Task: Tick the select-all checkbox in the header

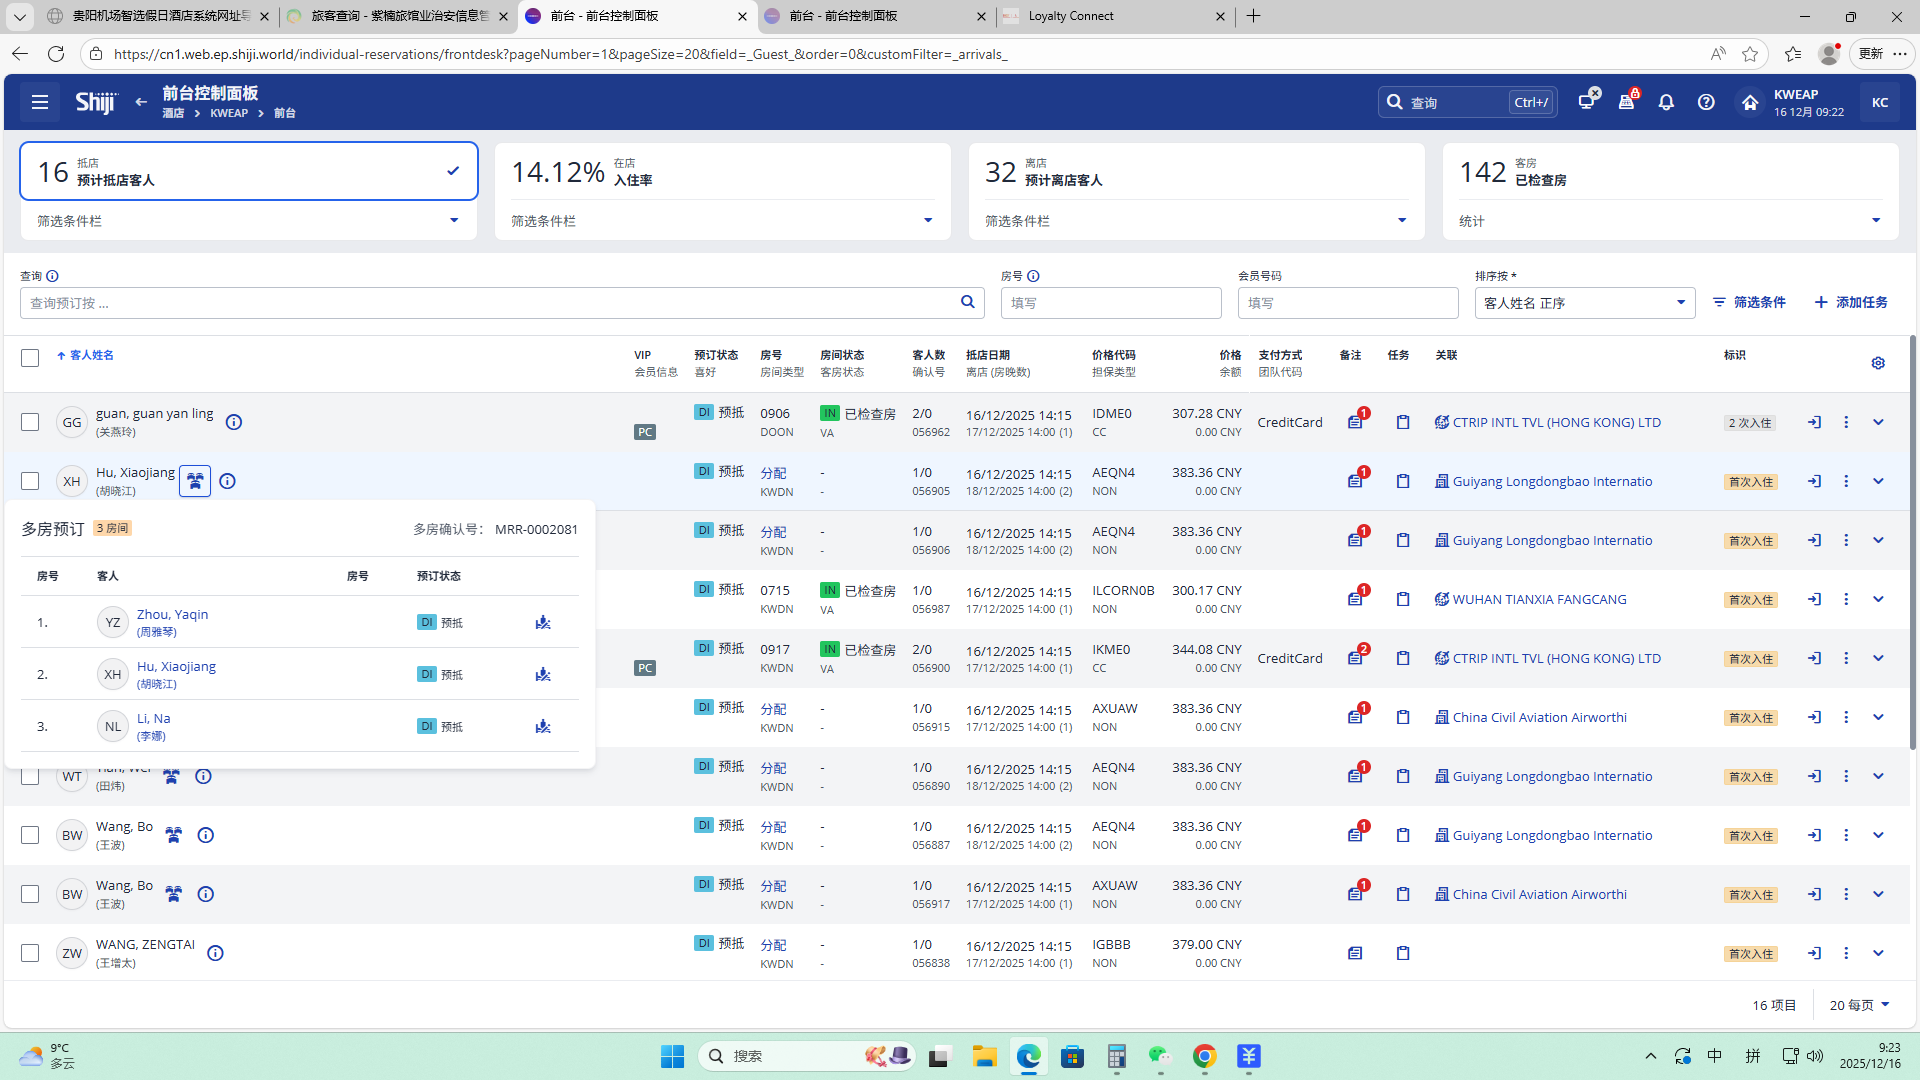Action: pyautogui.click(x=30, y=358)
